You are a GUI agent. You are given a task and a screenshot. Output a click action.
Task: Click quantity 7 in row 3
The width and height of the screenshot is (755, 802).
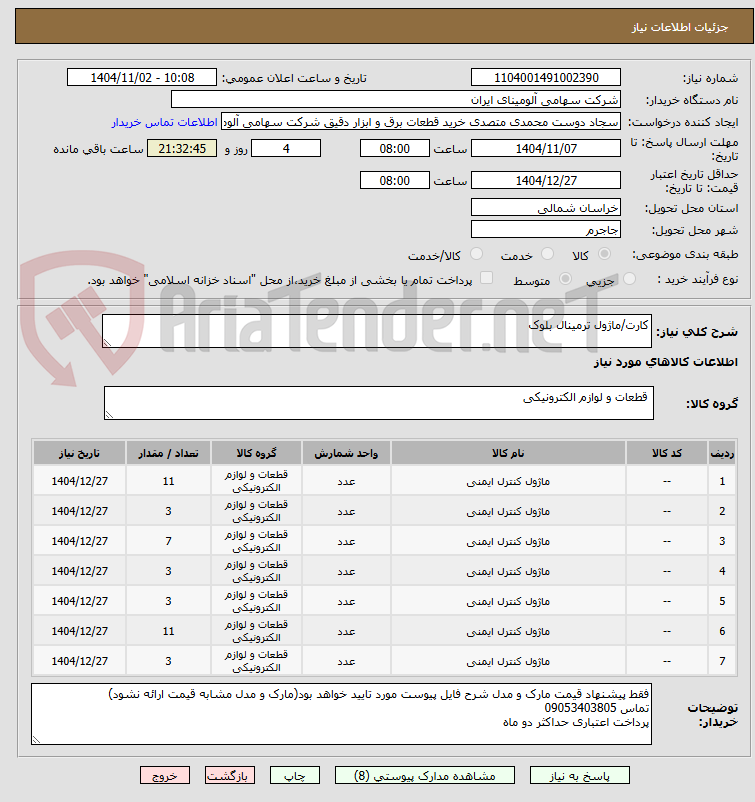(x=168, y=541)
